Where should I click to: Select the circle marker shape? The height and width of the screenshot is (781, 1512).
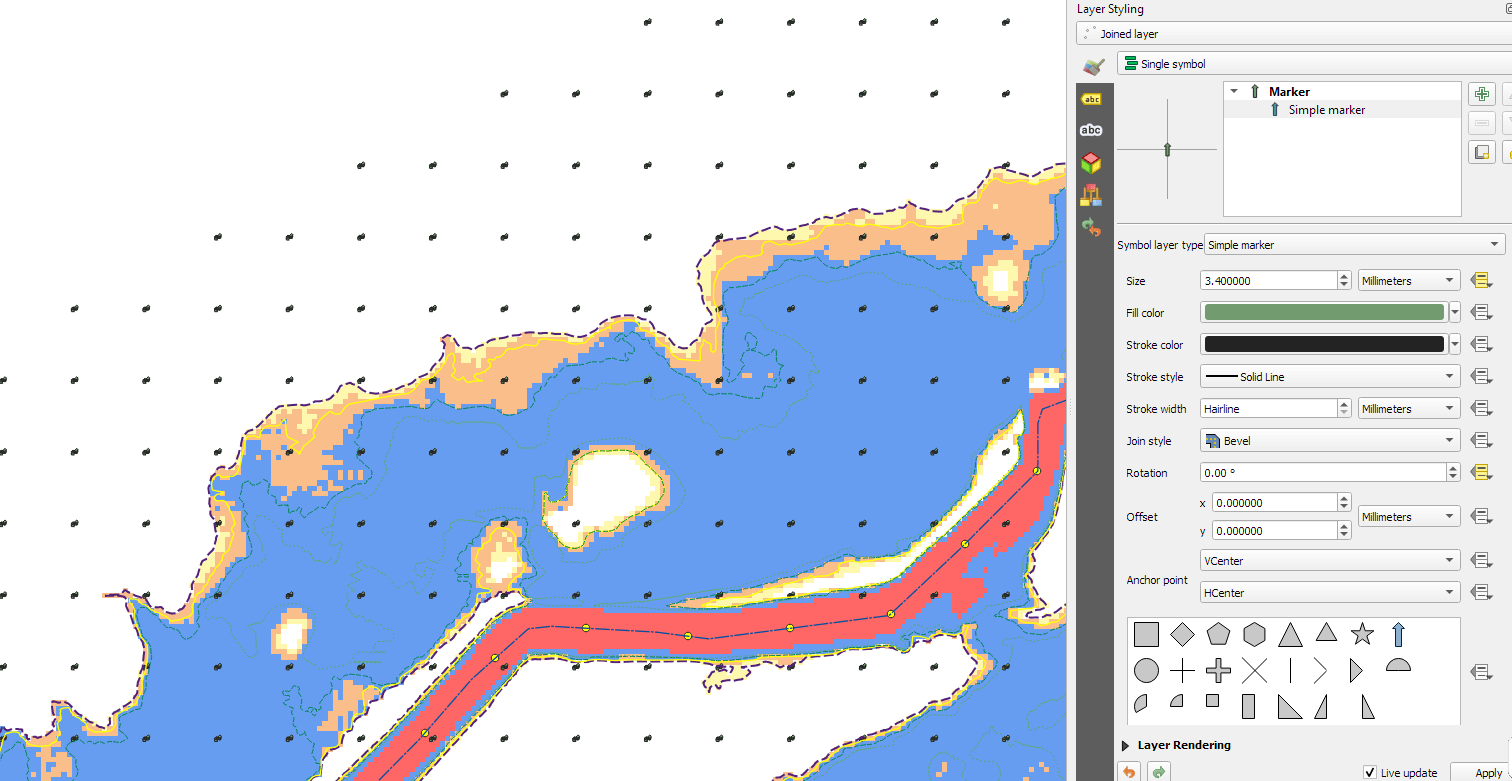pyautogui.click(x=1146, y=671)
